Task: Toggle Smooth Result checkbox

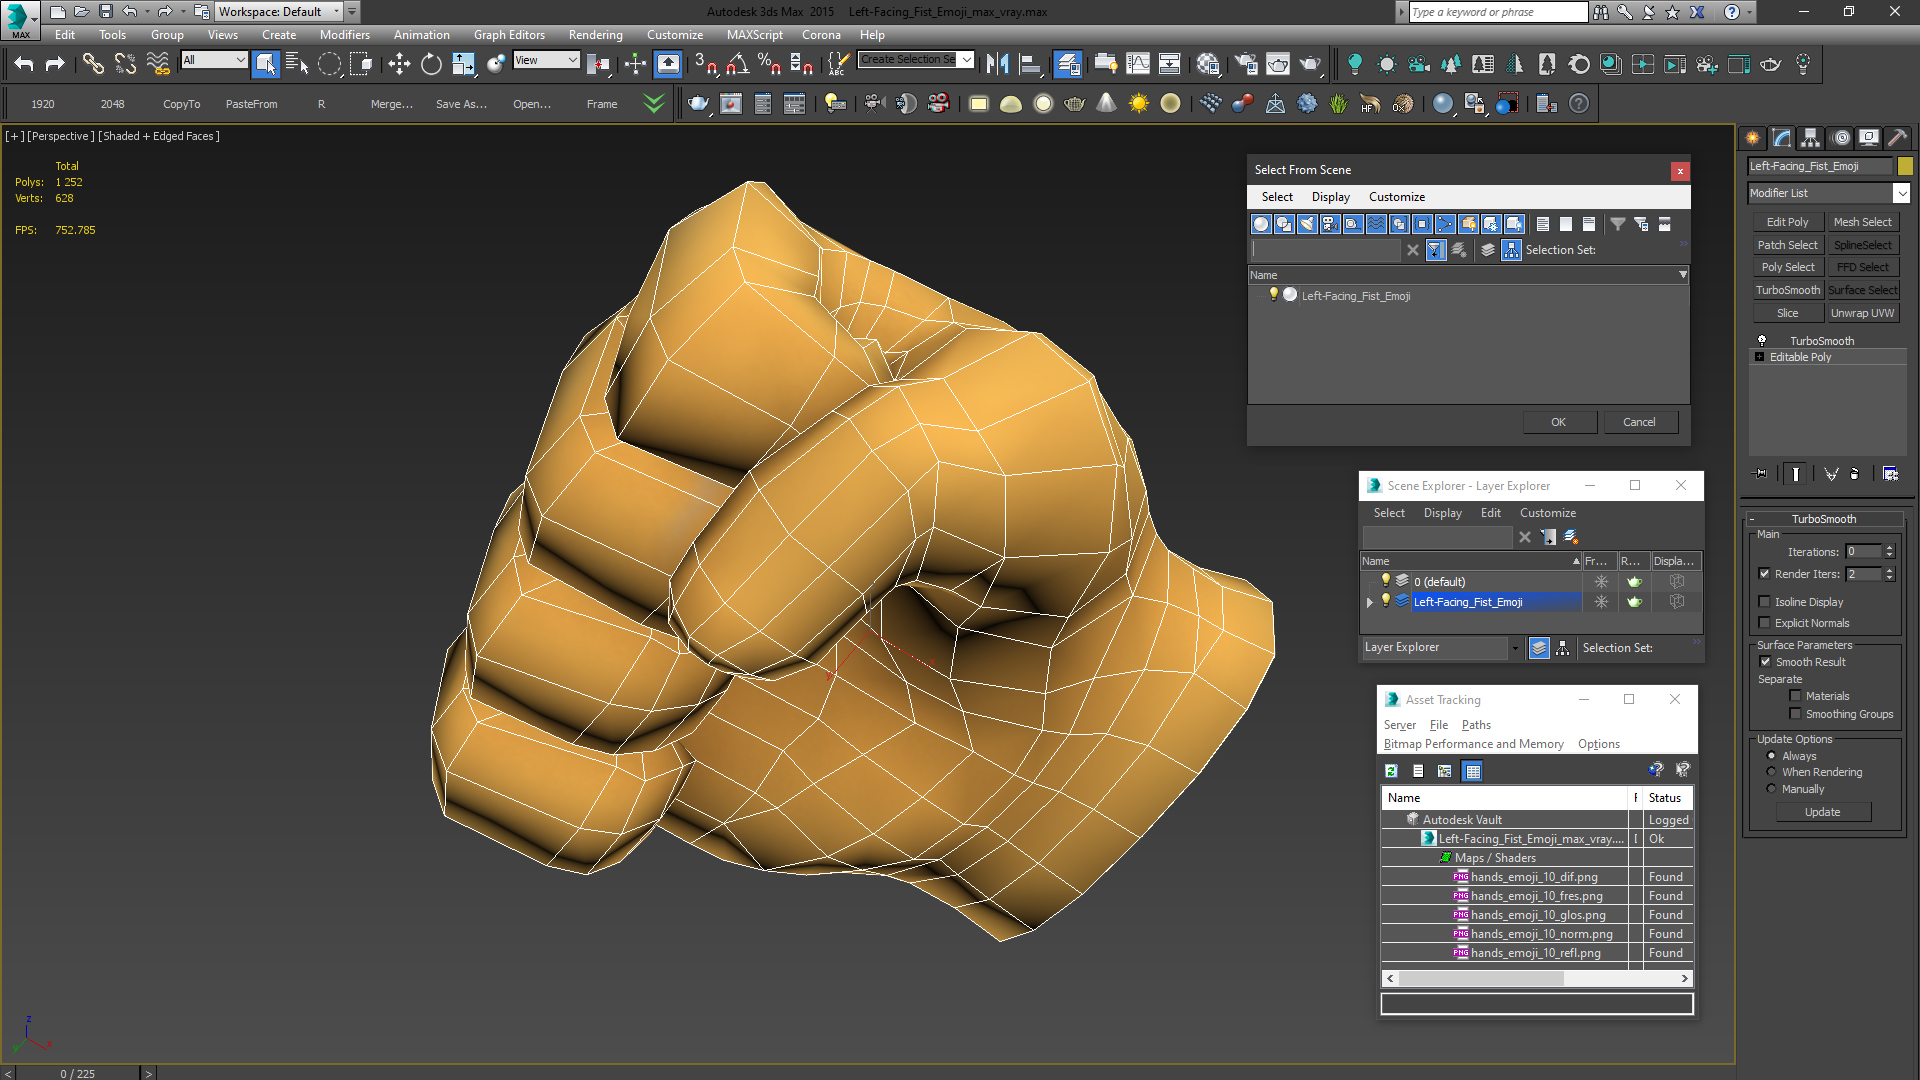Action: pyautogui.click(x=1765, y=662)
